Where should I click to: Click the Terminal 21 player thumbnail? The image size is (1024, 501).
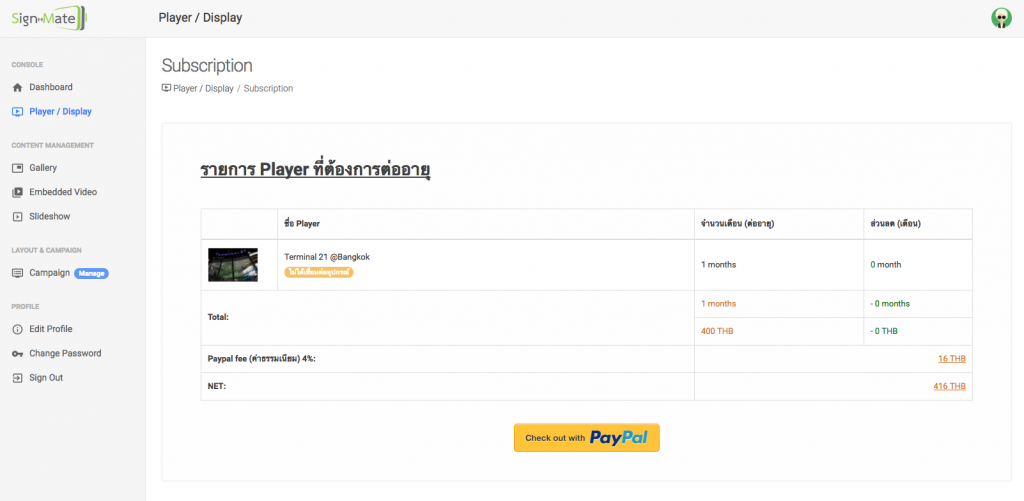(x=233, y=265)
